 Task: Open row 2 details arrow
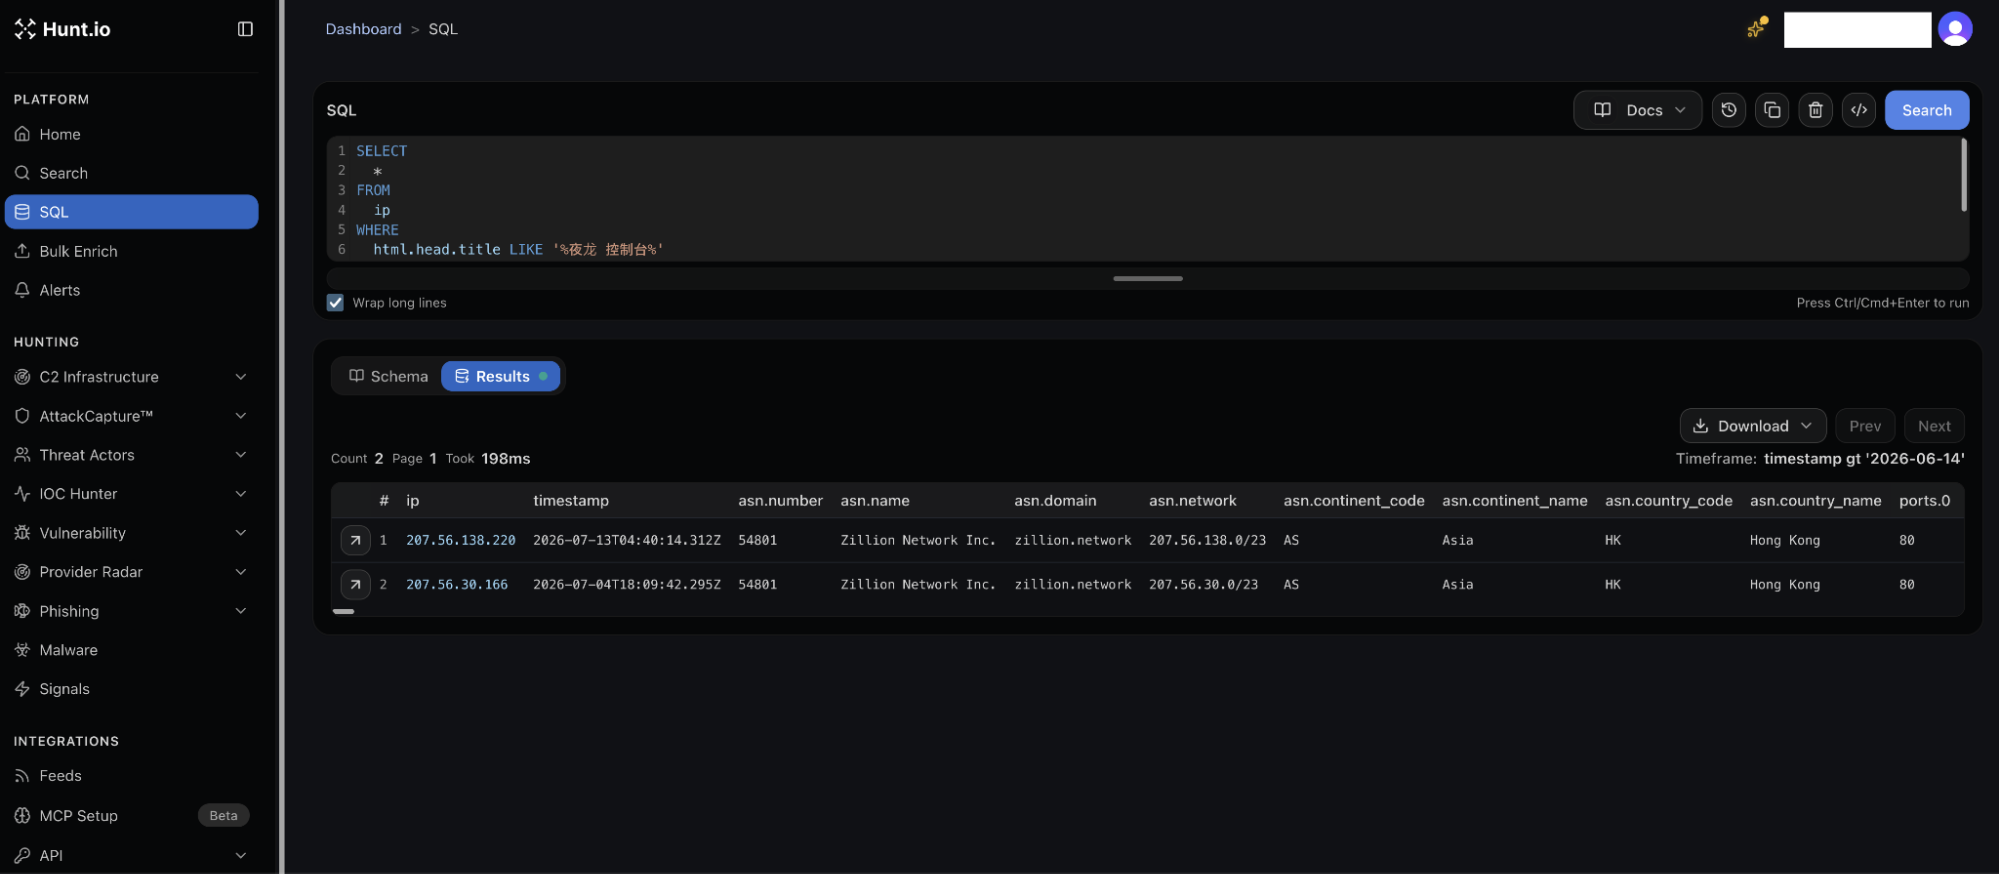(355, 584)
